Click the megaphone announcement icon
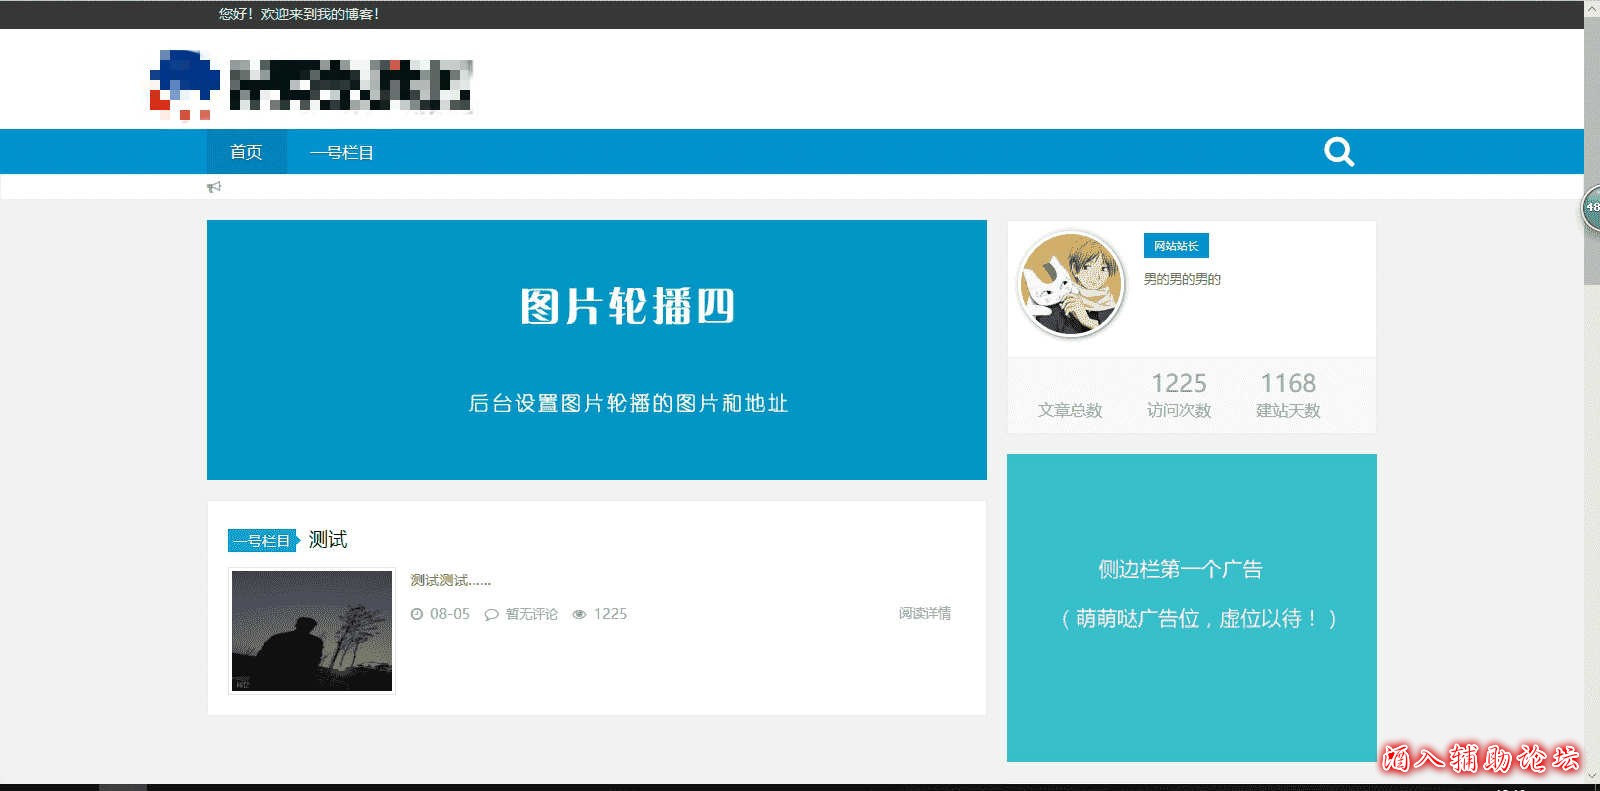Screen dimensions: 1600x791 [214, 187]
